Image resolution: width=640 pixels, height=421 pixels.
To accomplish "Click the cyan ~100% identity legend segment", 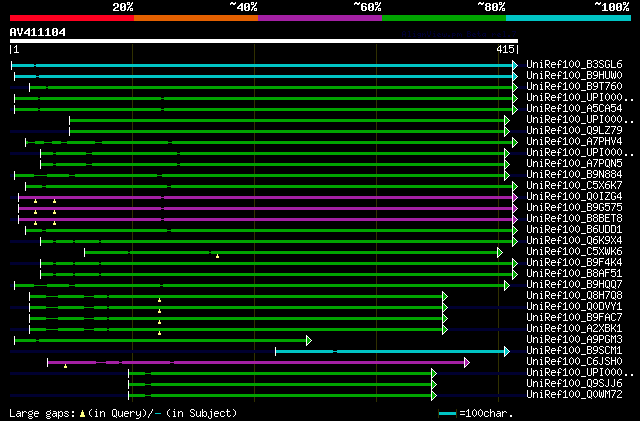I will pyautogui.click(x=567, y=17).
